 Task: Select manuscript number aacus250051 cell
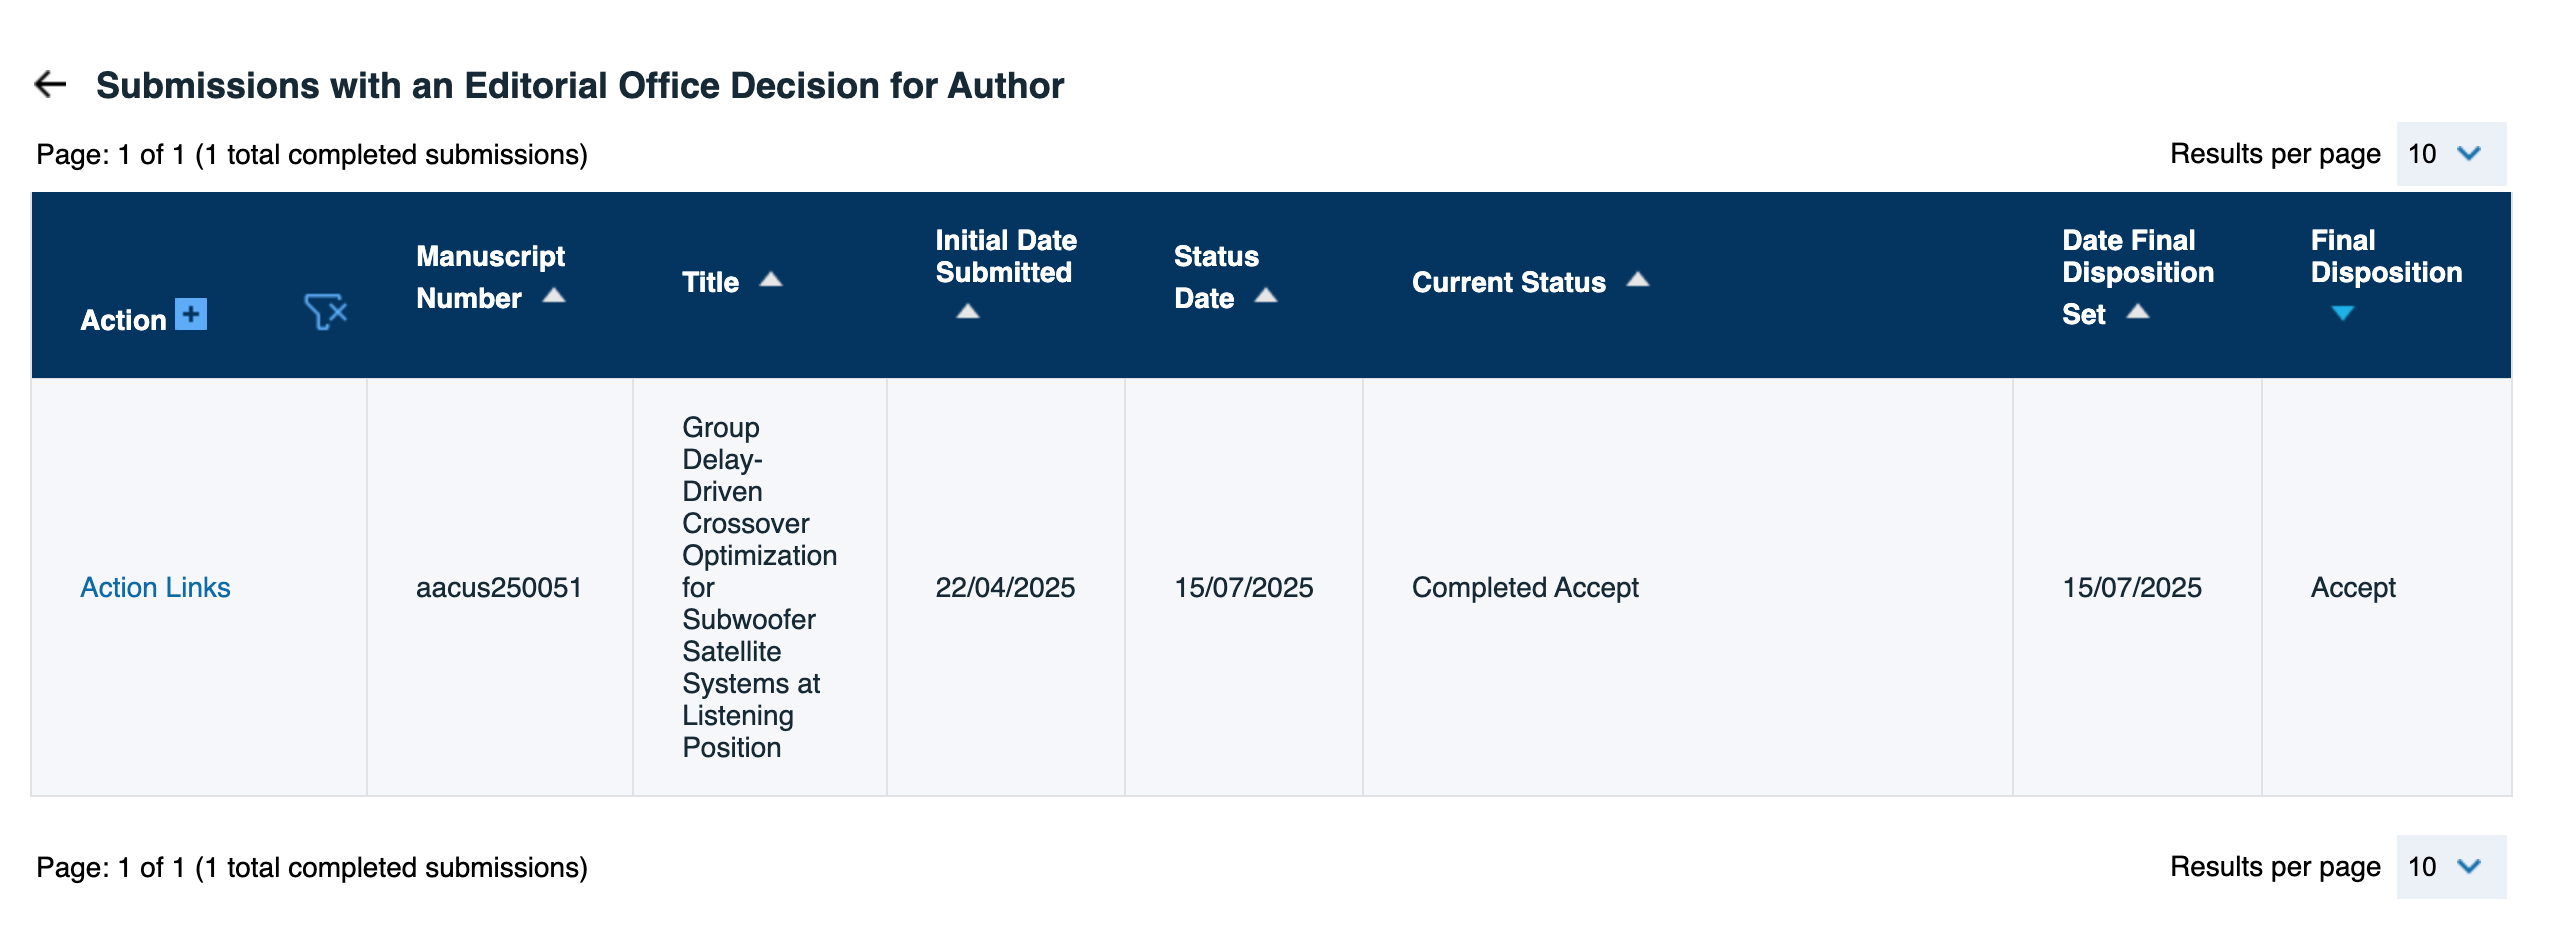point(498,587)
